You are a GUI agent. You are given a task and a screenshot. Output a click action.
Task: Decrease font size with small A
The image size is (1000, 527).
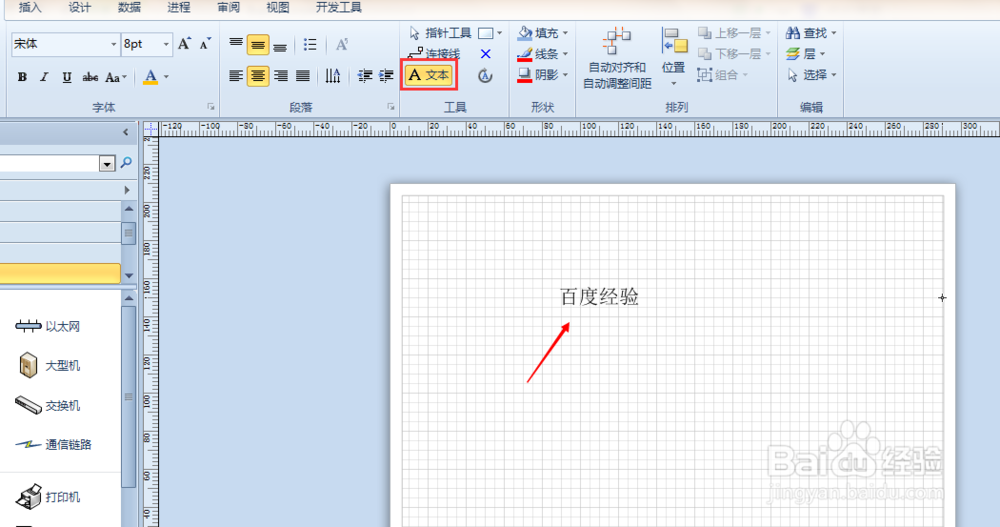pyautogui.click(x=205, y=44)
